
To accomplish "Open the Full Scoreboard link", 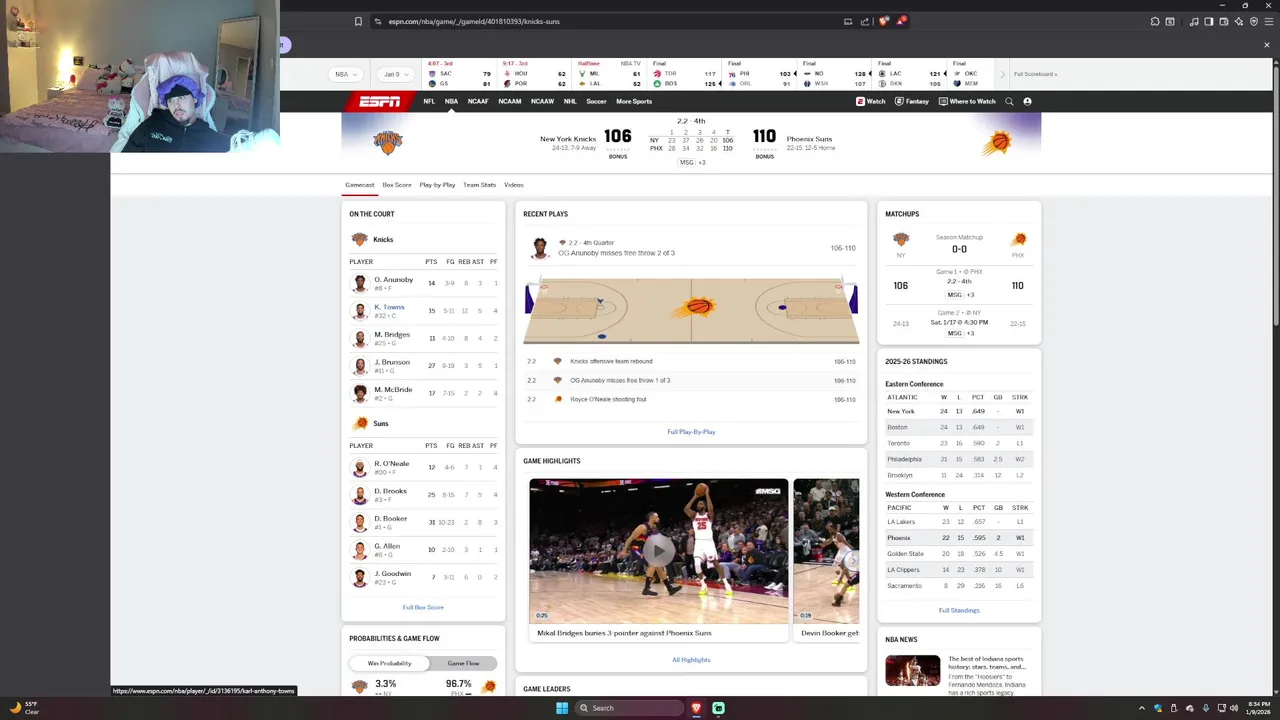I will click(x=1035, y=74).
